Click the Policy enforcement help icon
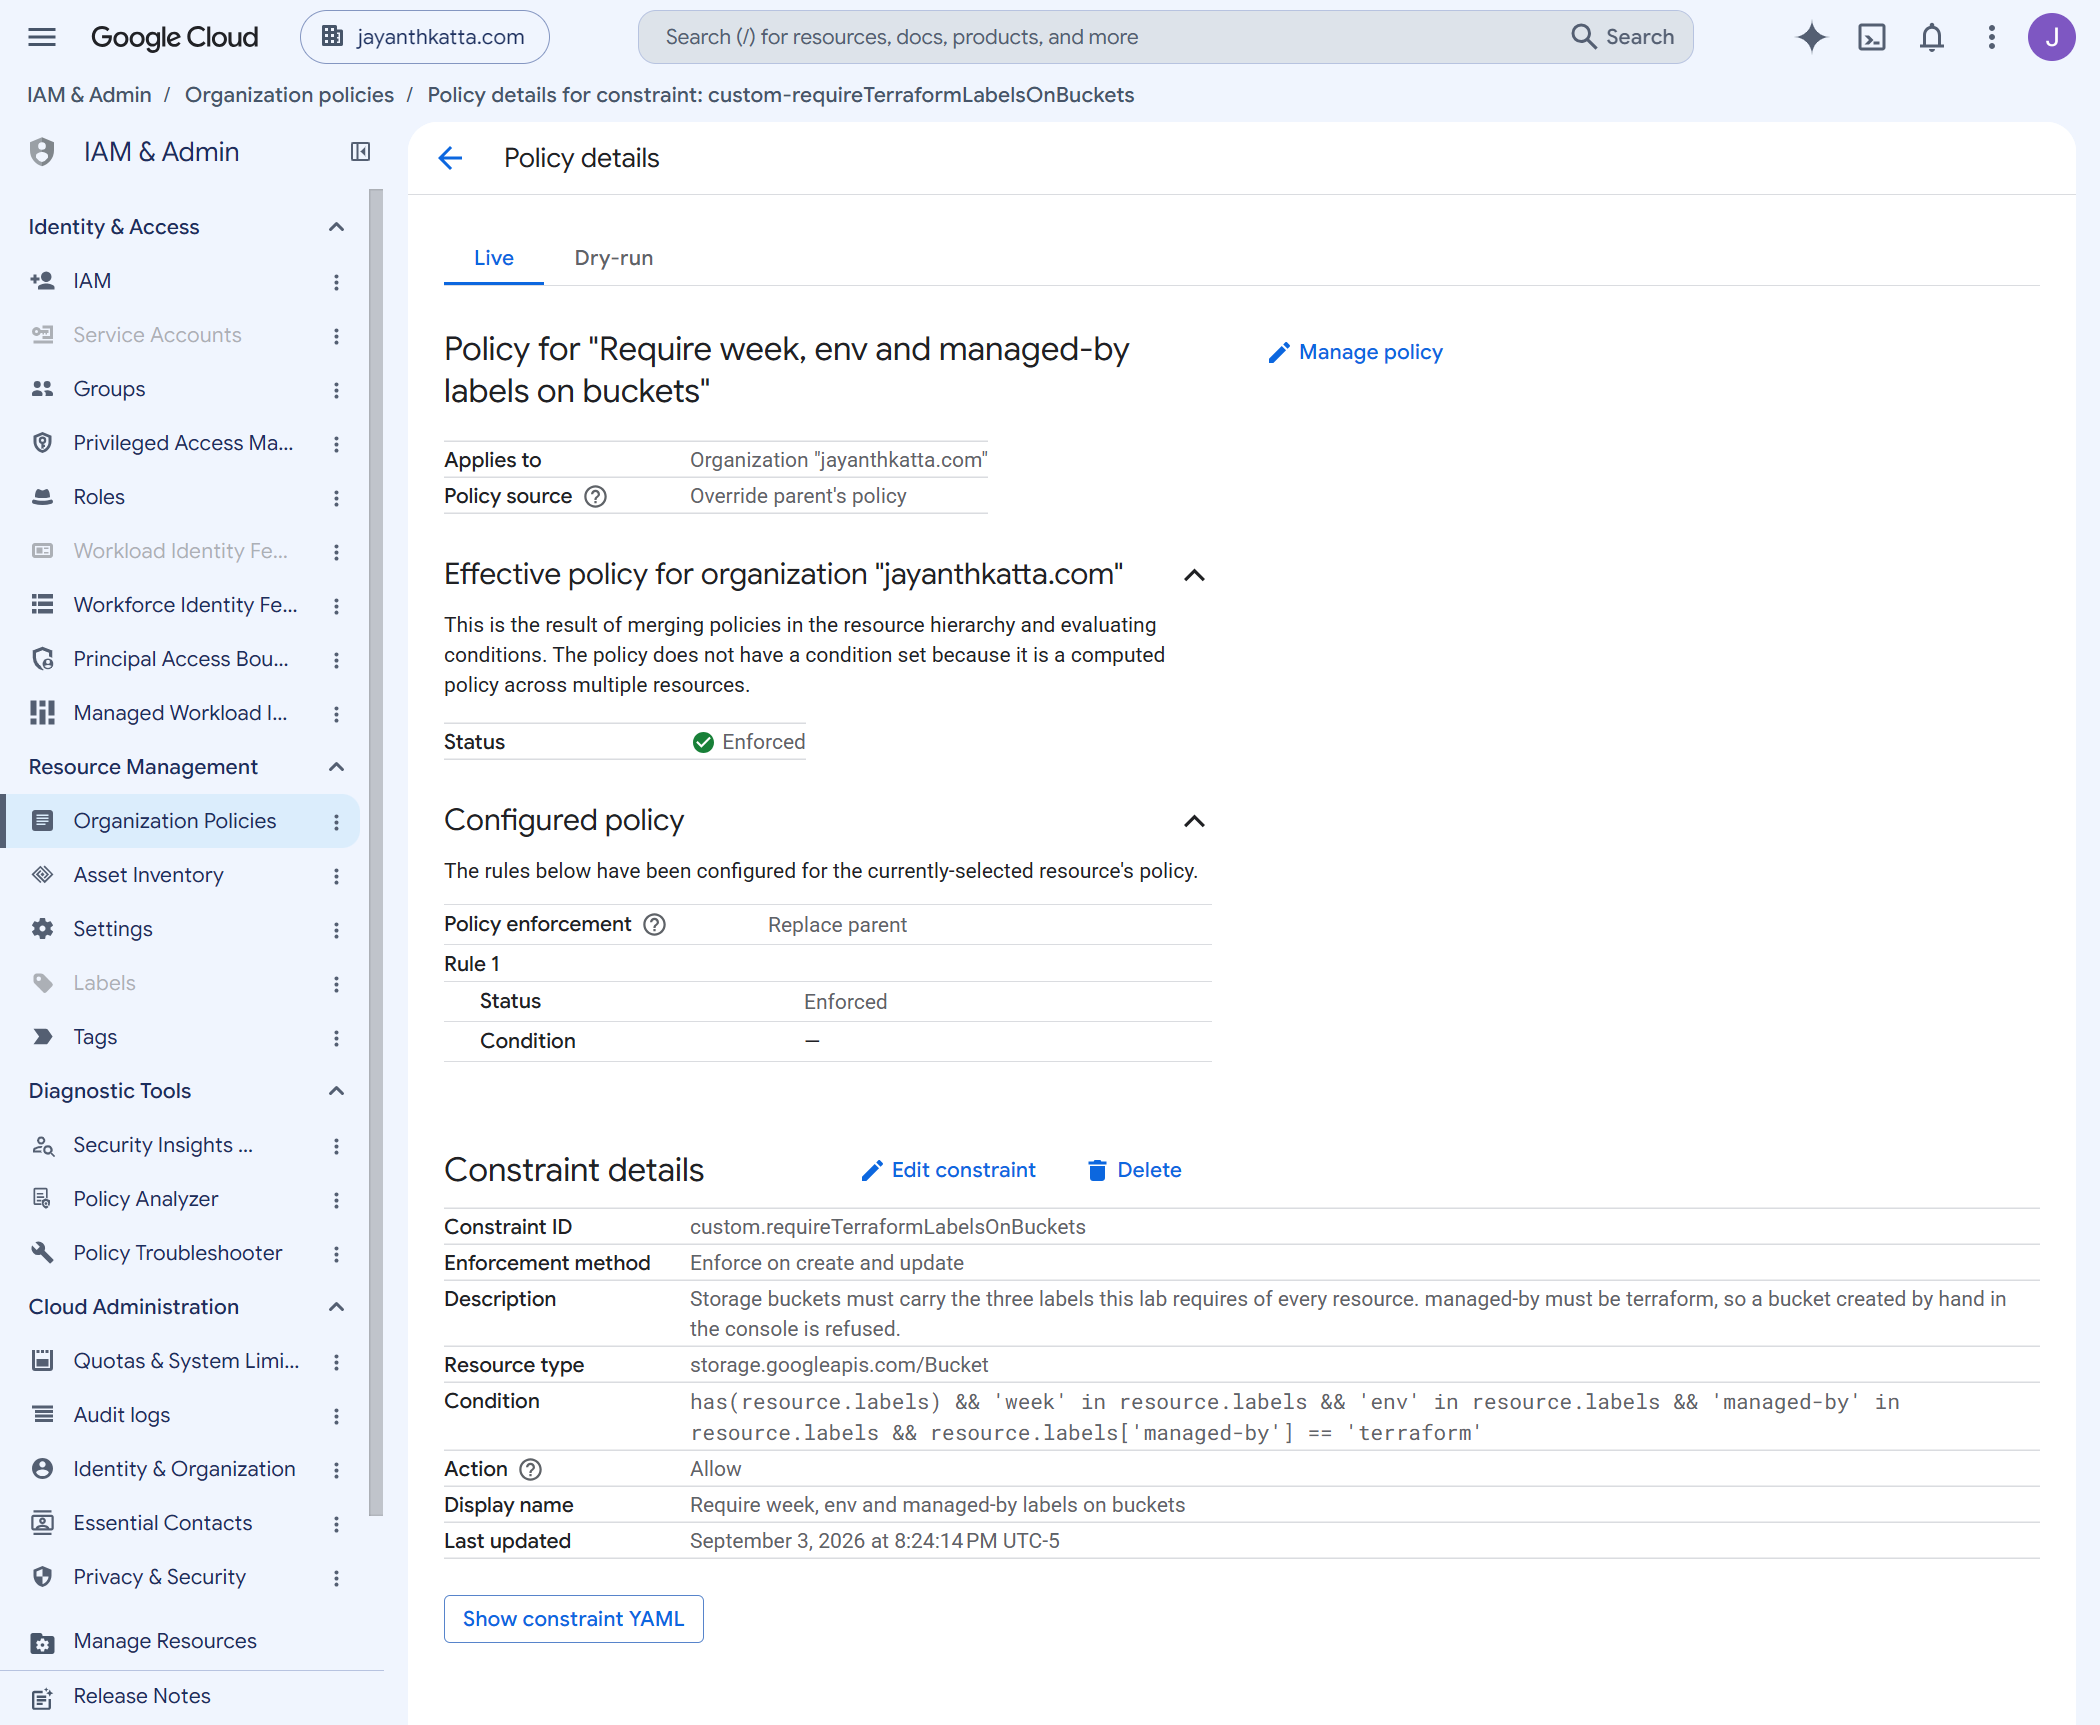 click(654, 925)
